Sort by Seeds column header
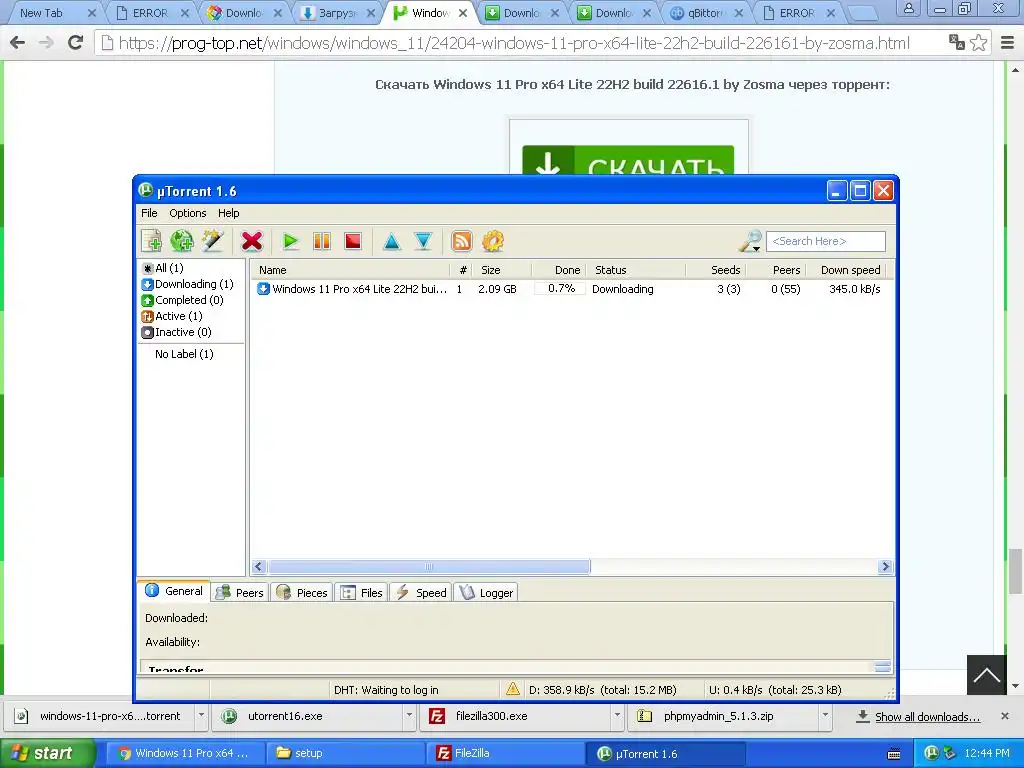 (716, 270)
